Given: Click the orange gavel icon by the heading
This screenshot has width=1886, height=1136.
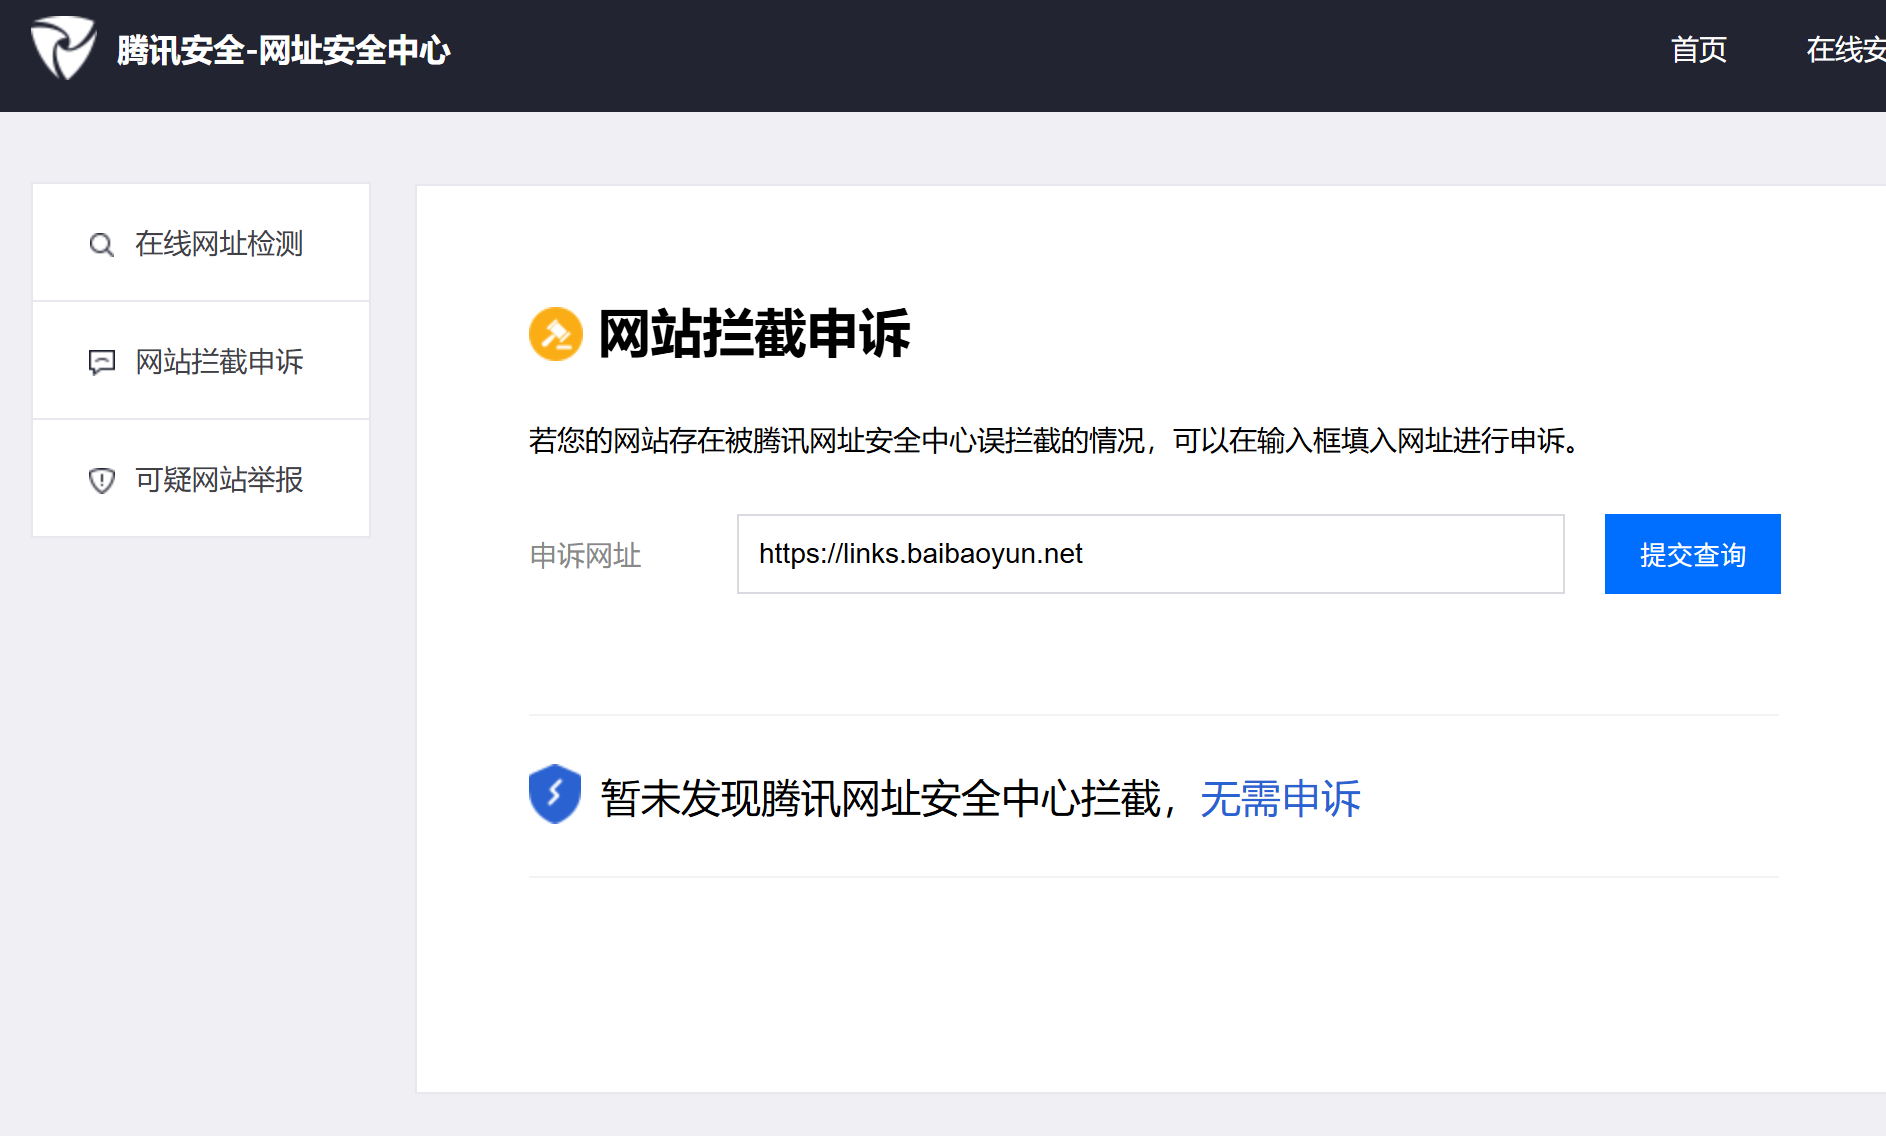Looking at the screenshot, I should (x=556, y=334).
